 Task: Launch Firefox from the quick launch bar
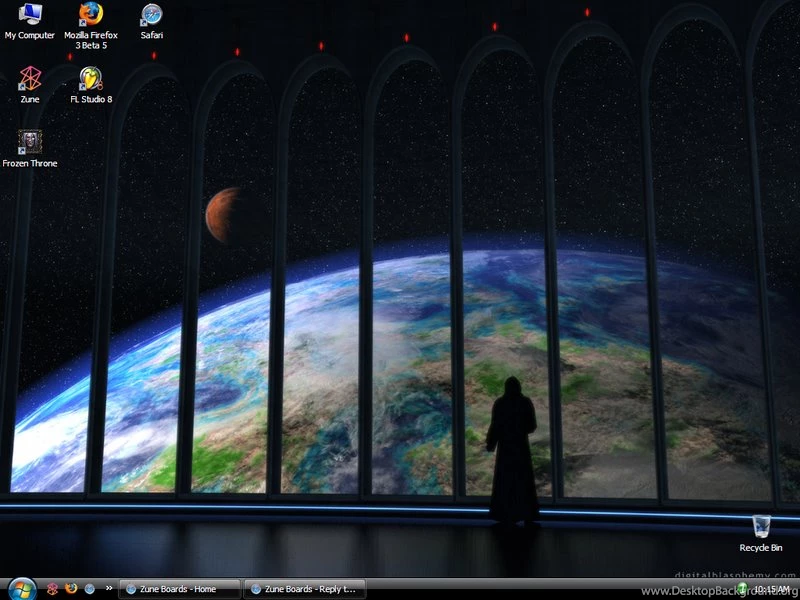tap(71, 589)
